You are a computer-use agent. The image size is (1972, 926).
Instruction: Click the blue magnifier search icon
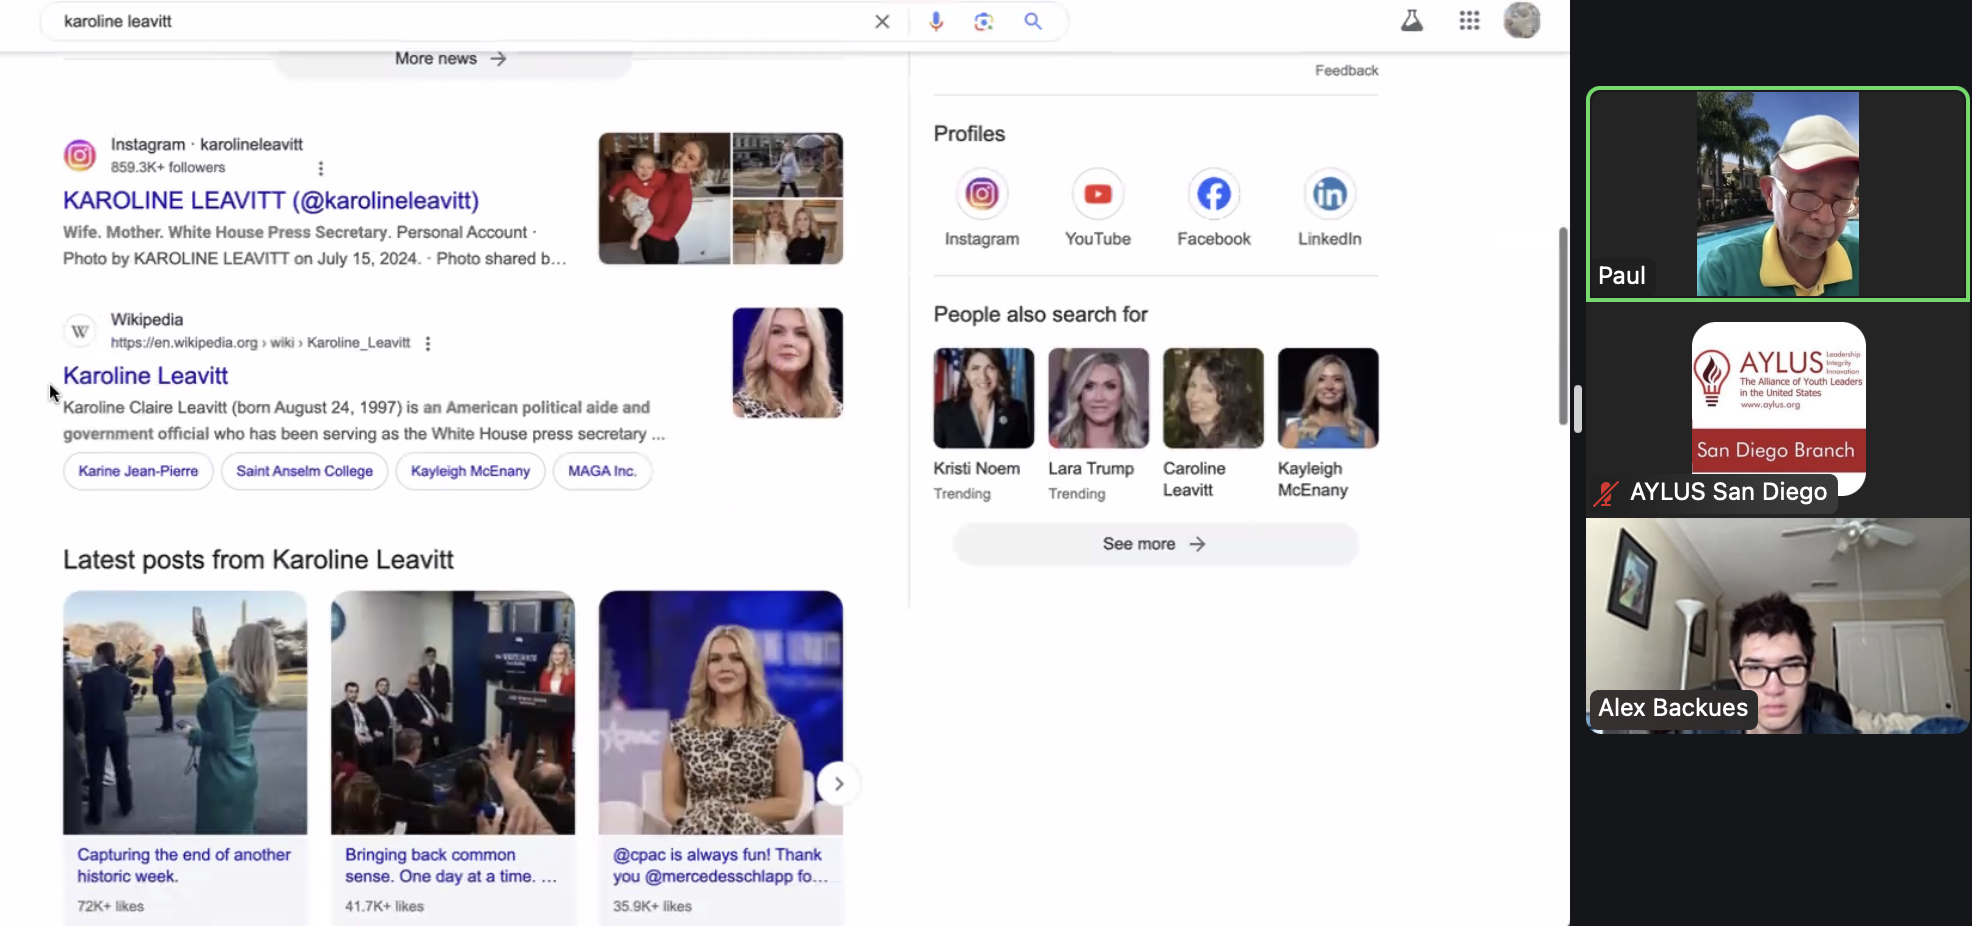pyautogui.click(x=1033, y=21)
